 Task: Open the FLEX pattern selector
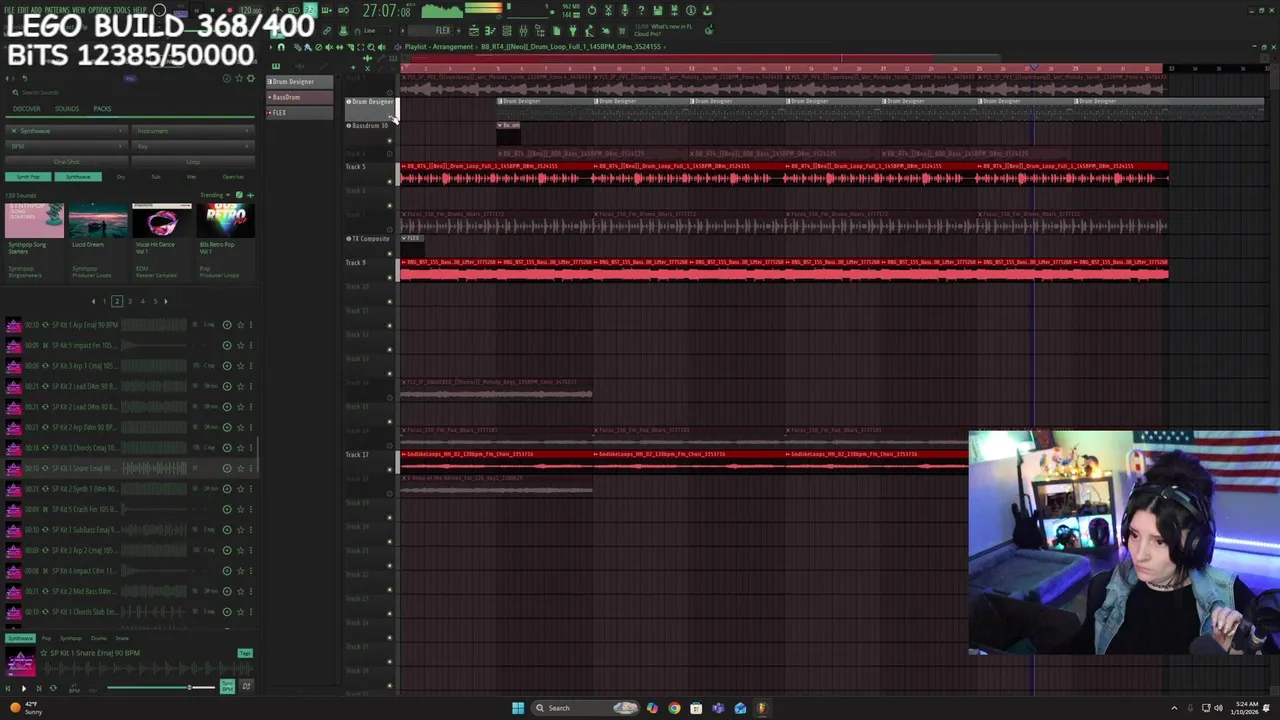click(x=432, y=30)
